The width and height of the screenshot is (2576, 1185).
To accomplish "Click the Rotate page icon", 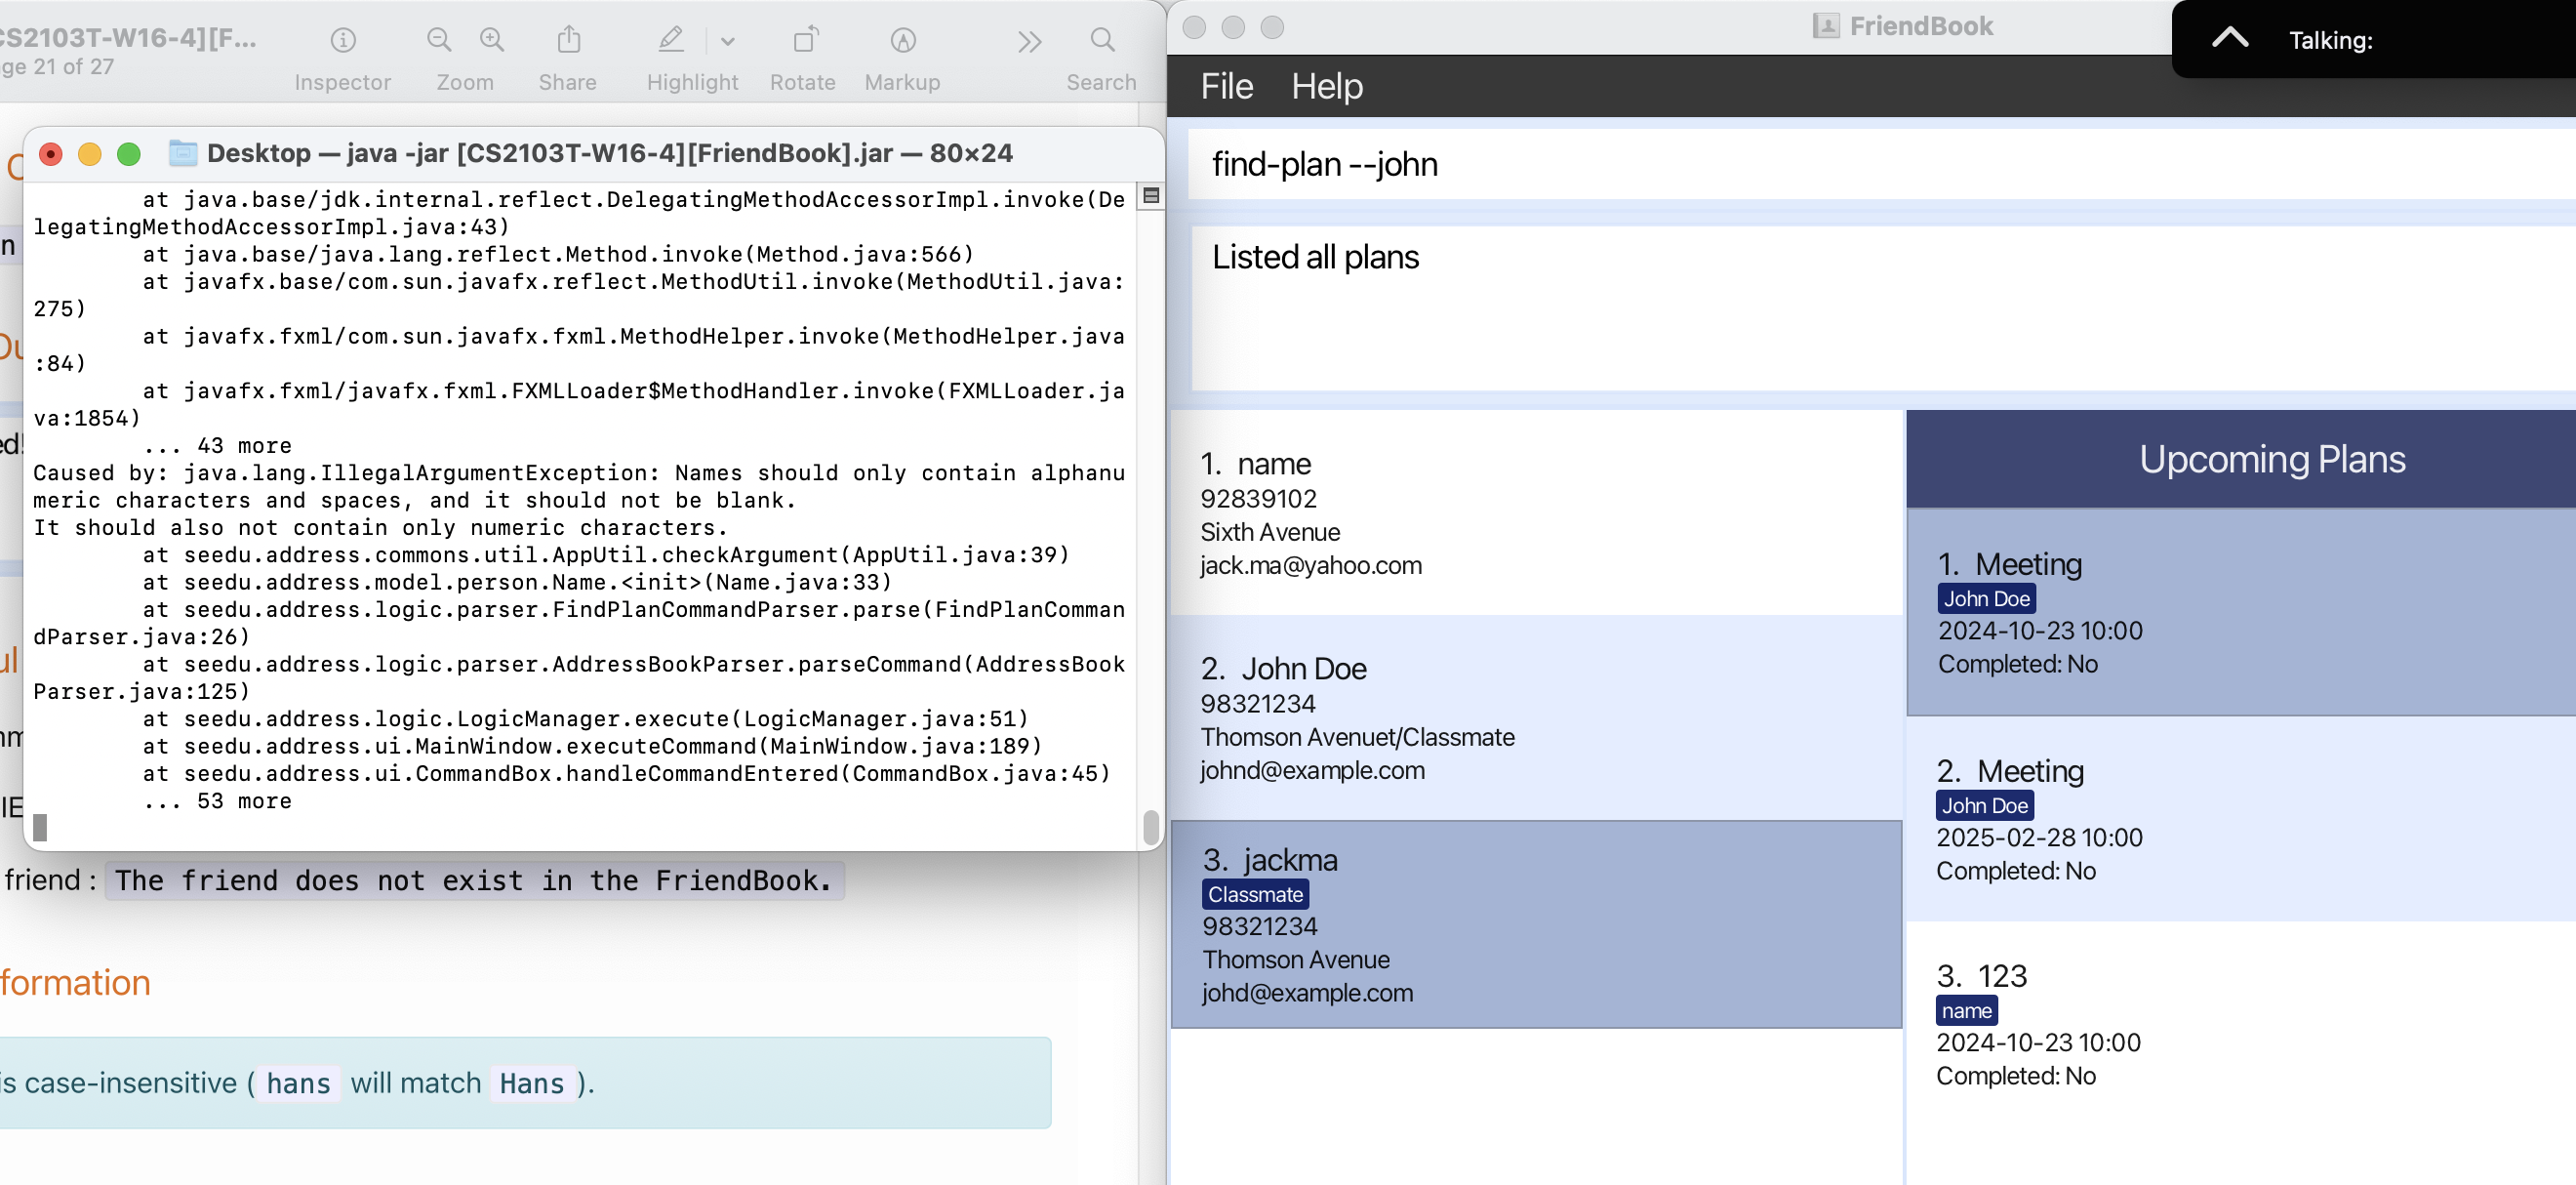I will (804, 40).
